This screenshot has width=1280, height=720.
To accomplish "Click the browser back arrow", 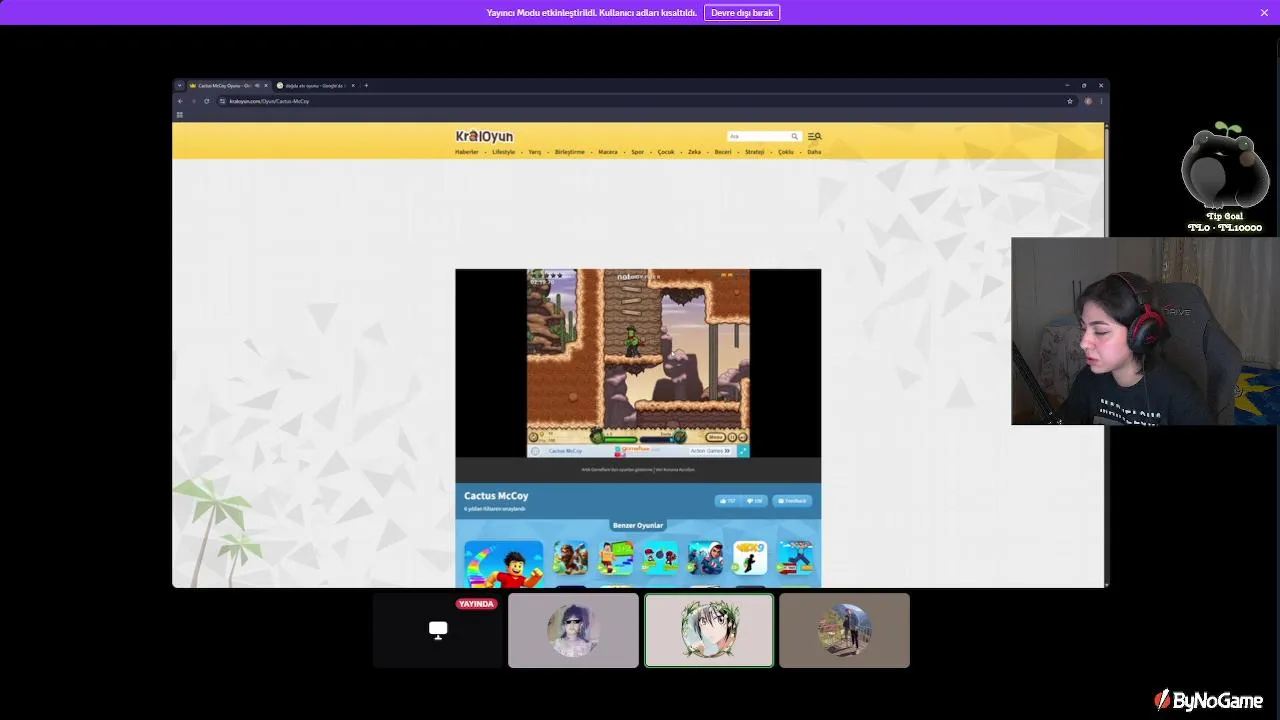I will tap(181, 101).
